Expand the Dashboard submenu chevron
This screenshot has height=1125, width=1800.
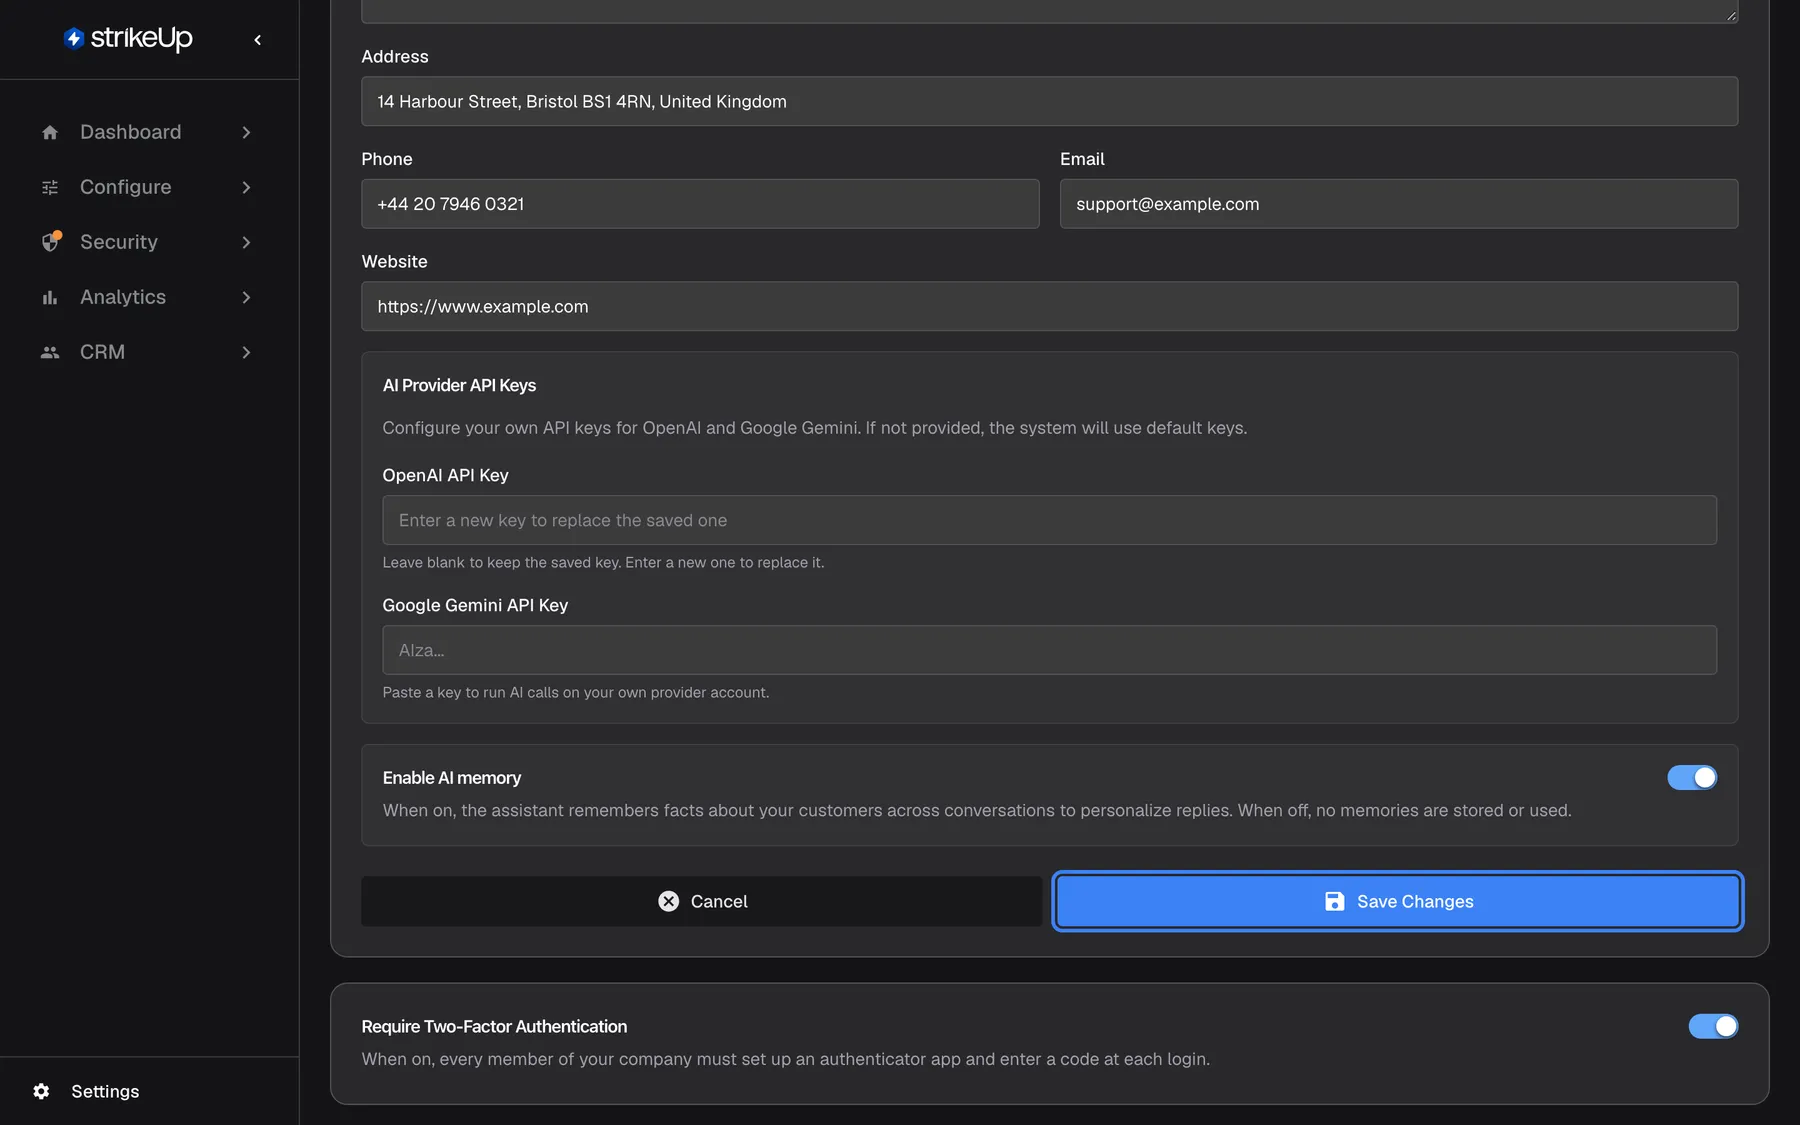pos(246,132)
